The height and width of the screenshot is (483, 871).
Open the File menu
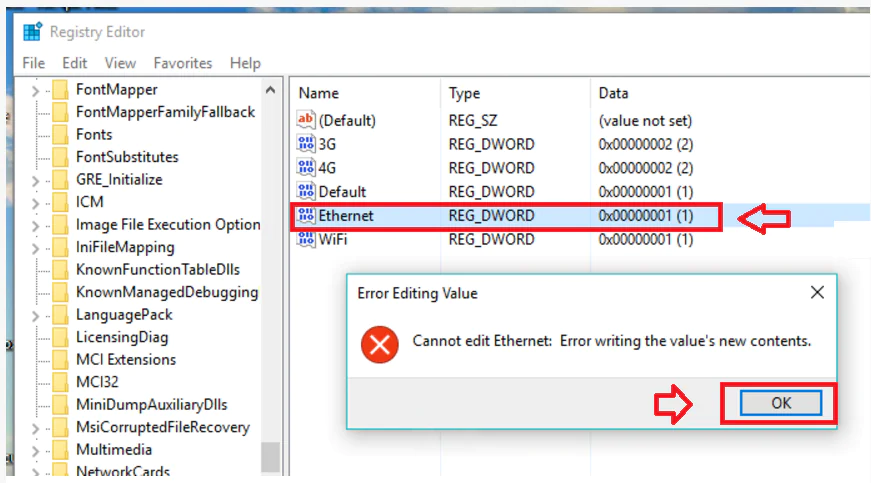[33, 63]
